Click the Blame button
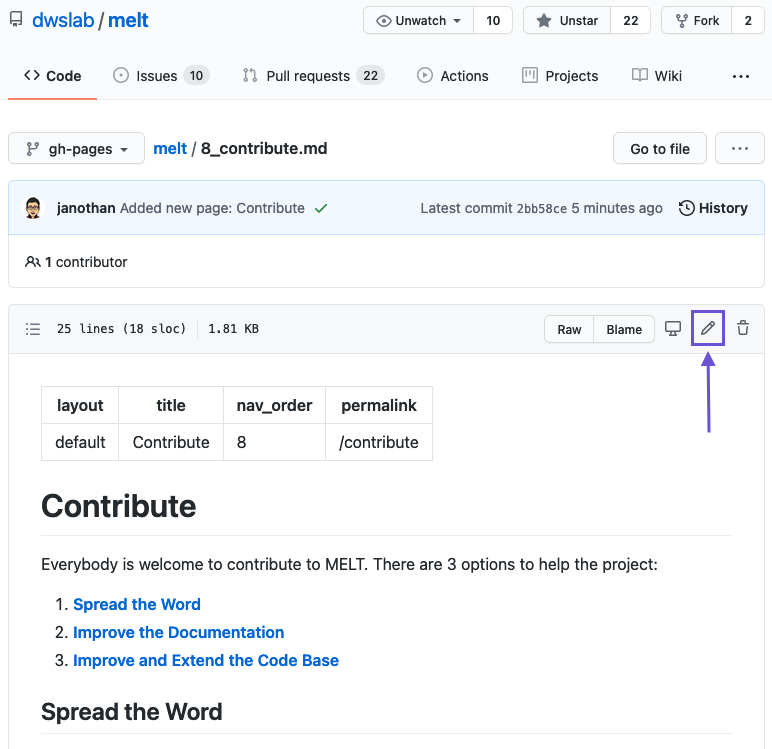772x749 pixels. click(x=624, y=329)
